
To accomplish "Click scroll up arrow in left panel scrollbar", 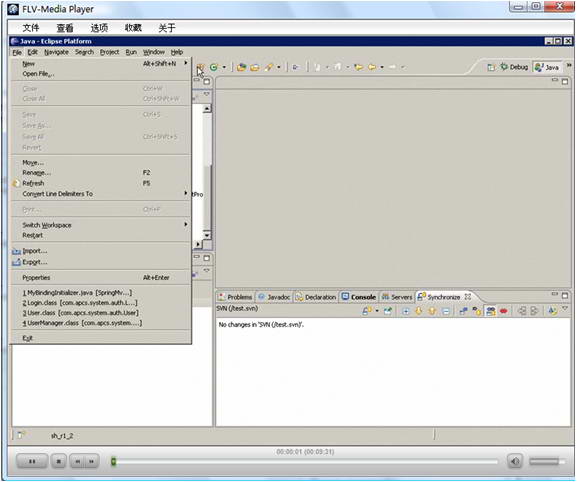I will (207, 108).
